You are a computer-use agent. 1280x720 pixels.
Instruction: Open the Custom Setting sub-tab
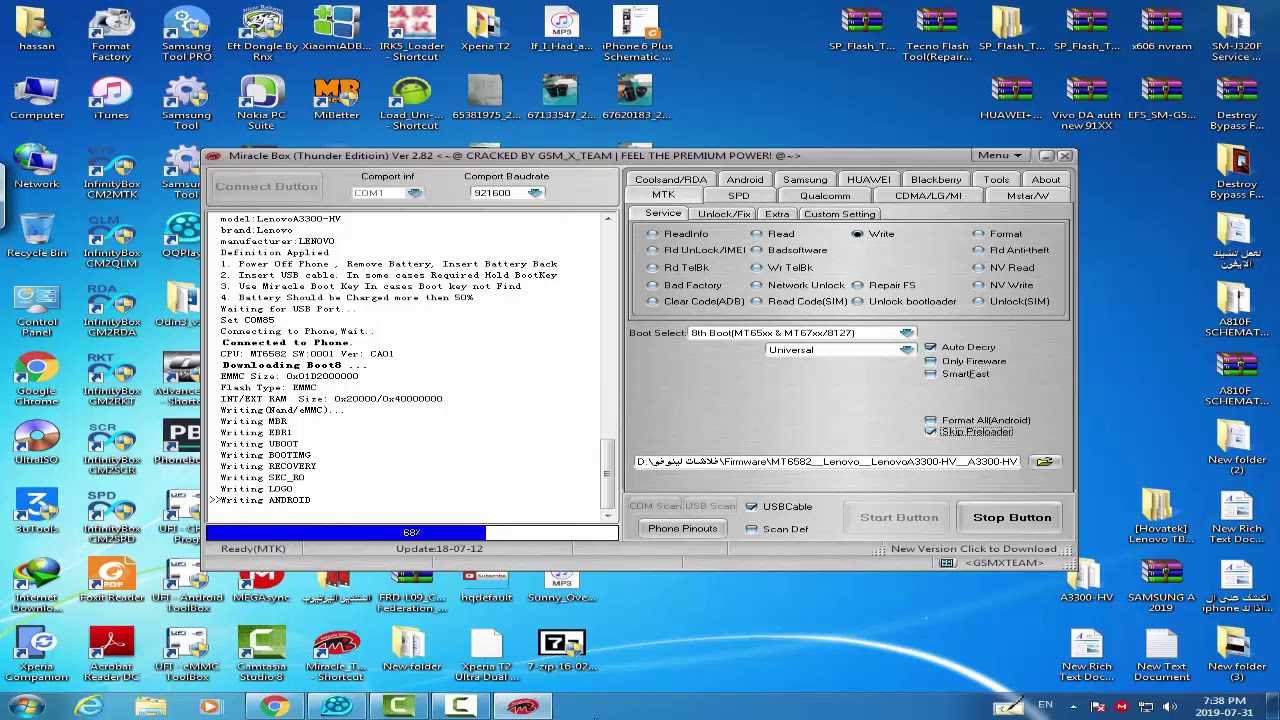839,214
